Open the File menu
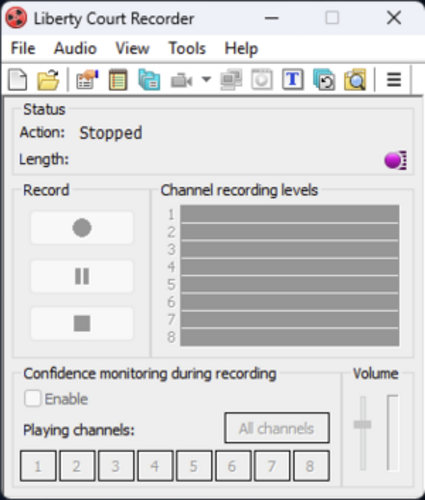Image resolution: width=425 pixels, height=500 pixels. tap(23, 49)
